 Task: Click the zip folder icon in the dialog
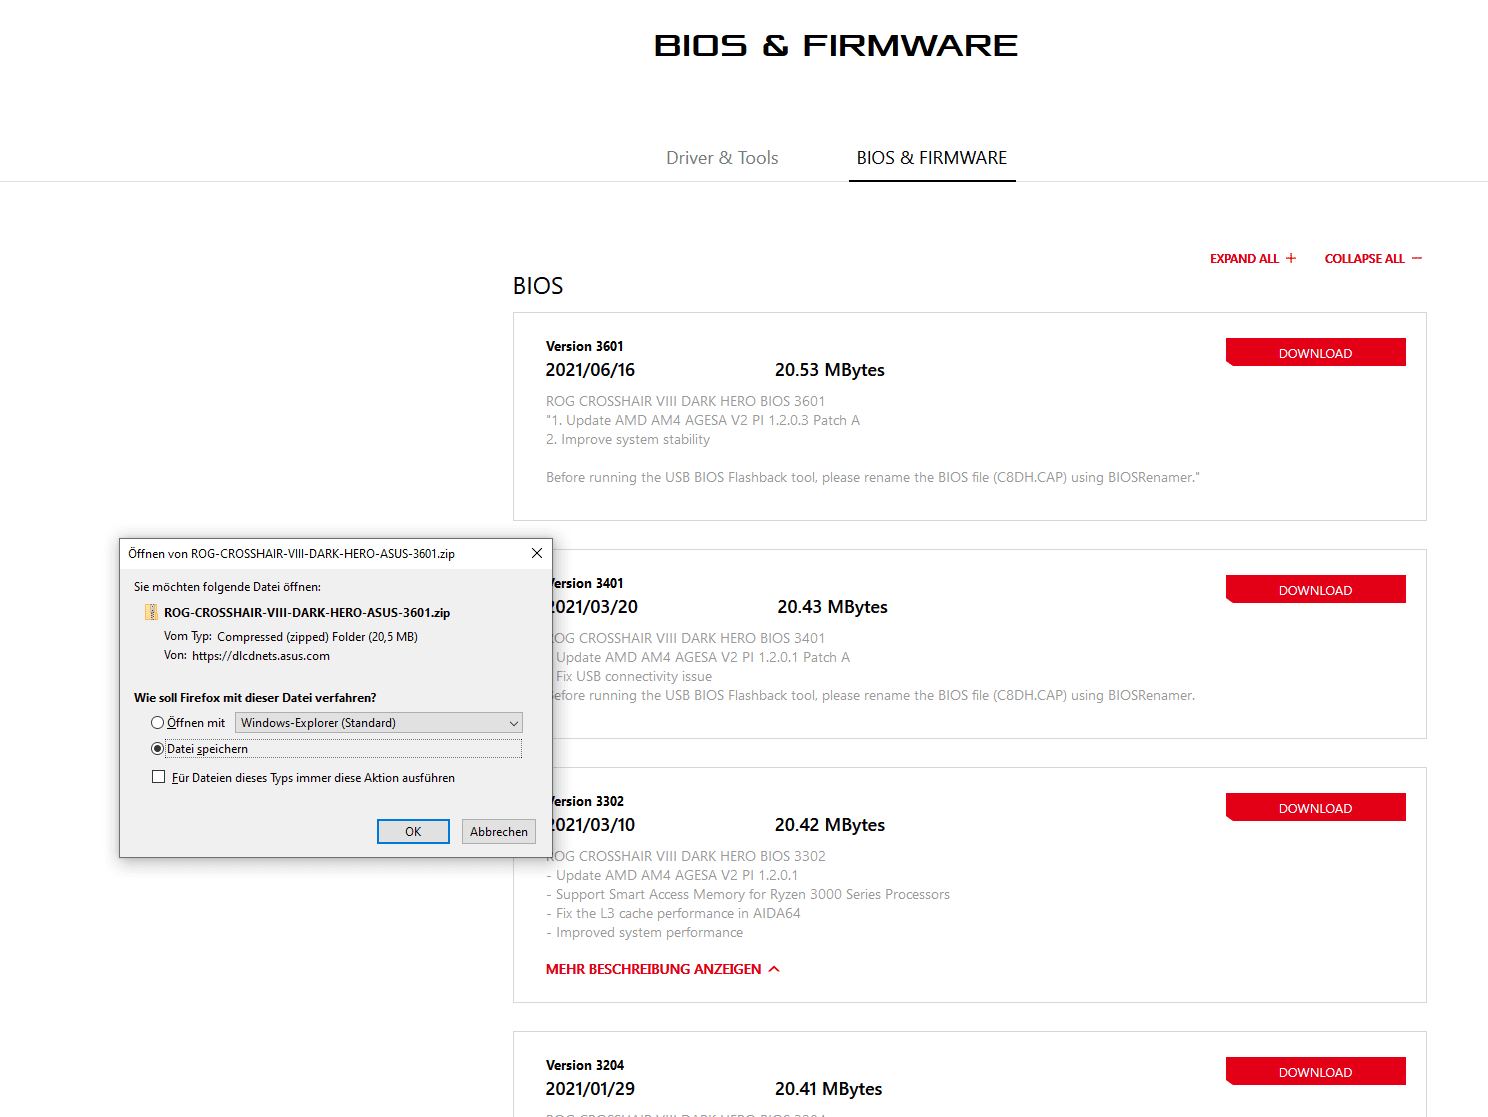pyautogui.click(x=151, y=612)
